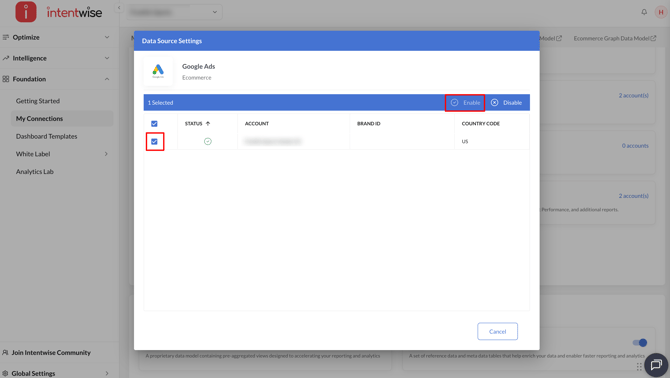The width and height of the screenshot is (670, 378).
Task: Click the Optimize sidebar icon
Action: (x=6, y=37)
